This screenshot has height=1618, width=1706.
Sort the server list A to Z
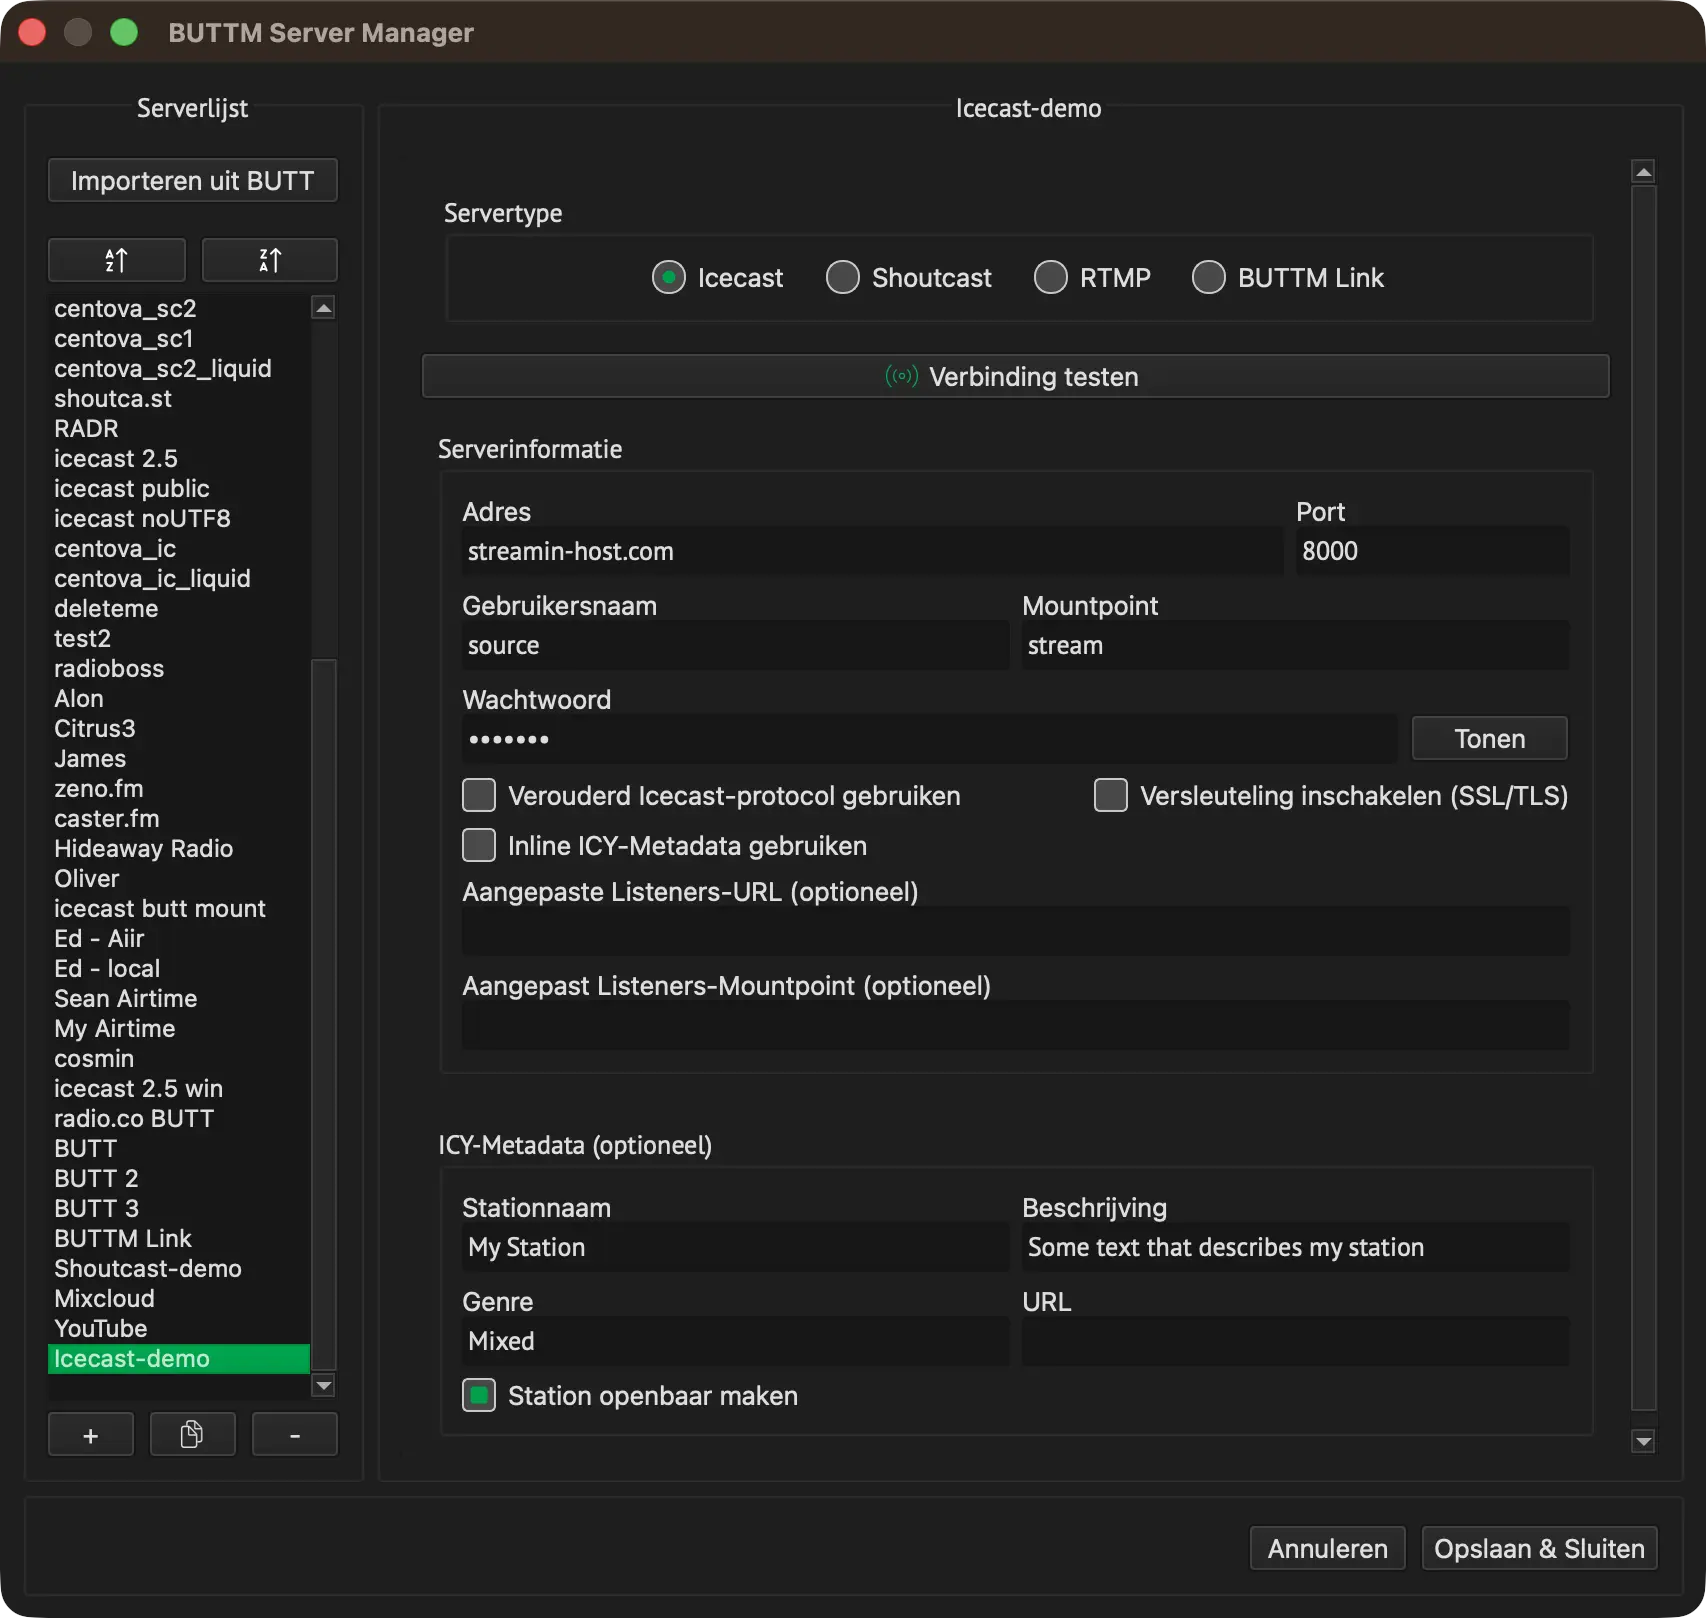[117, 260]
